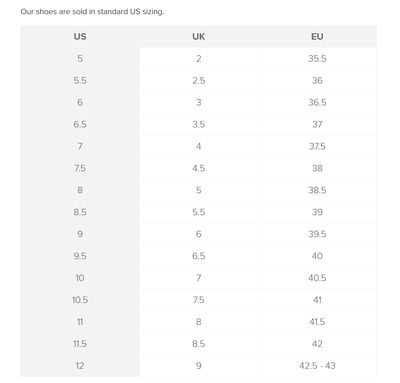
Task: Select US size 10.5 cell
Action: pos(80,300)
